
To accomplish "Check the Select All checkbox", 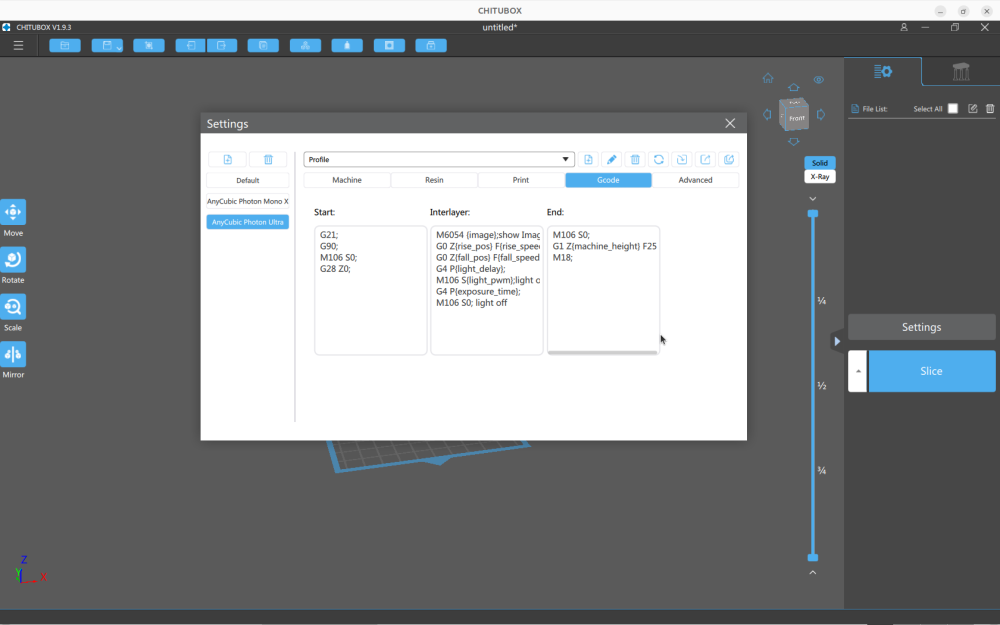I will pyautogui.click(x=953, y=108).
